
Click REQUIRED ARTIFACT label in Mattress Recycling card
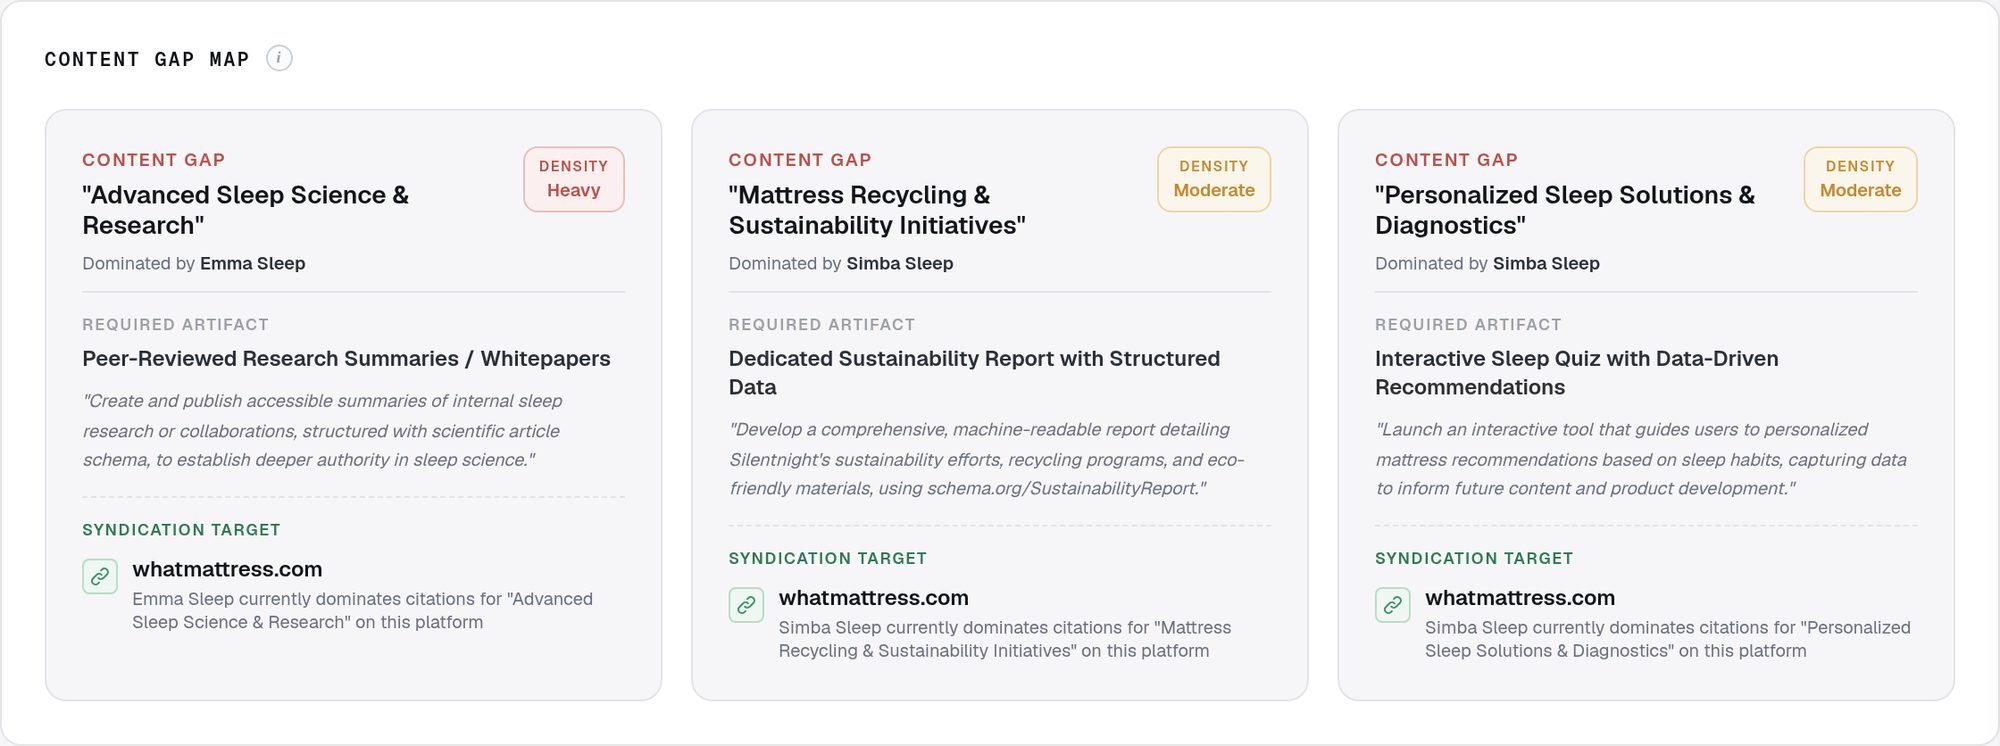pos(822,325)
